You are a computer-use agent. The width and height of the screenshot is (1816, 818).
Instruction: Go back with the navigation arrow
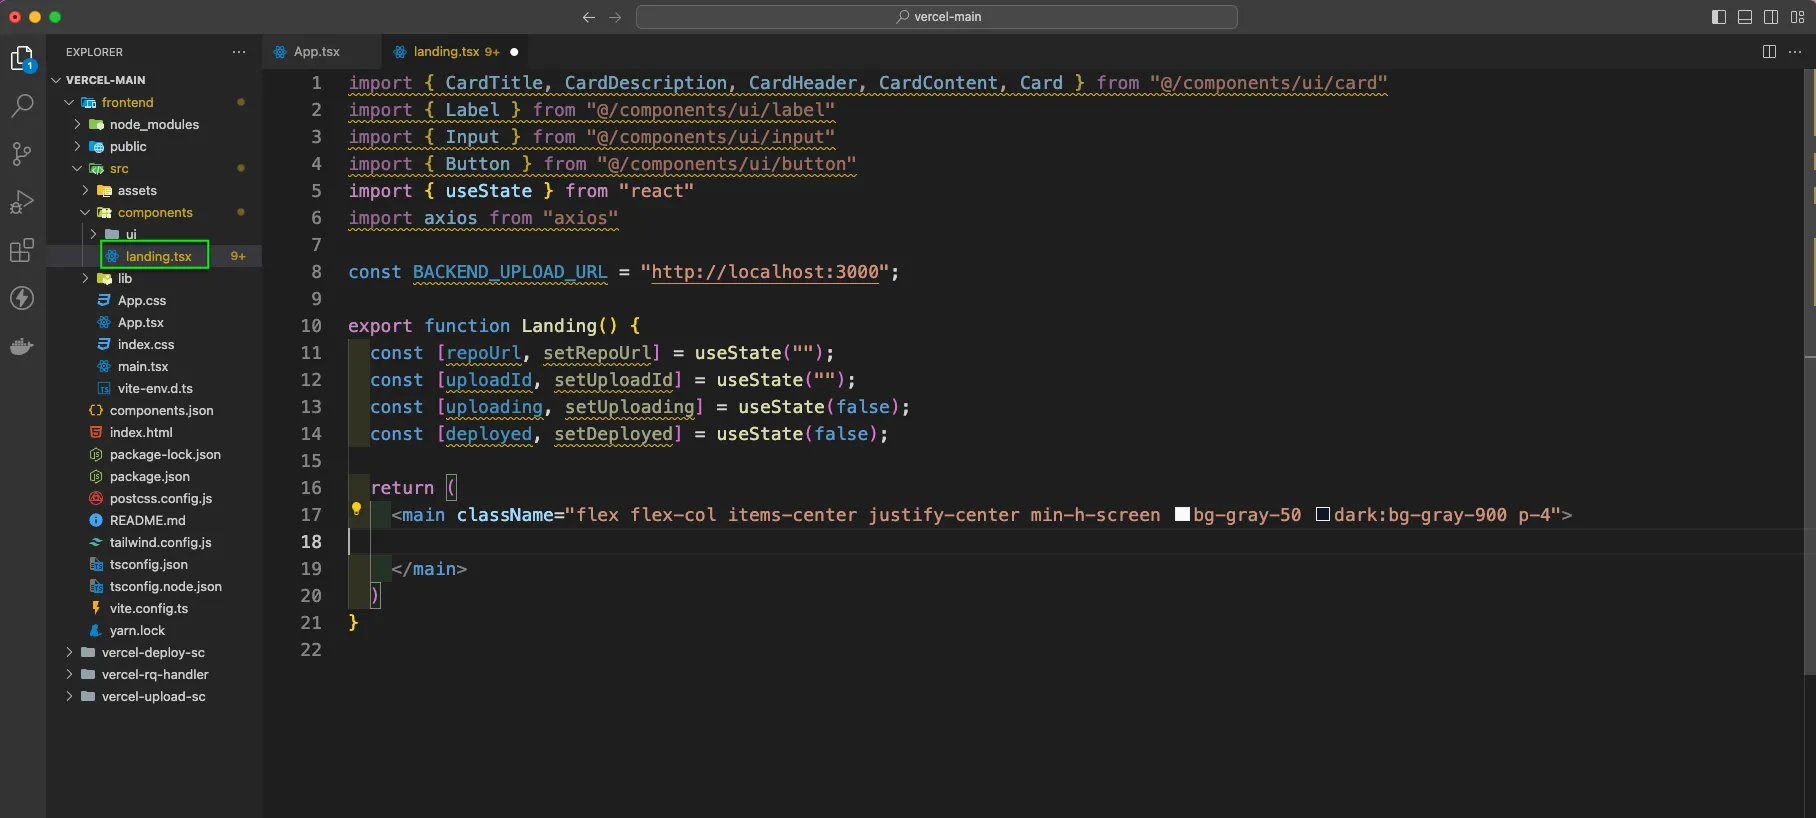[x=589, y=17]
